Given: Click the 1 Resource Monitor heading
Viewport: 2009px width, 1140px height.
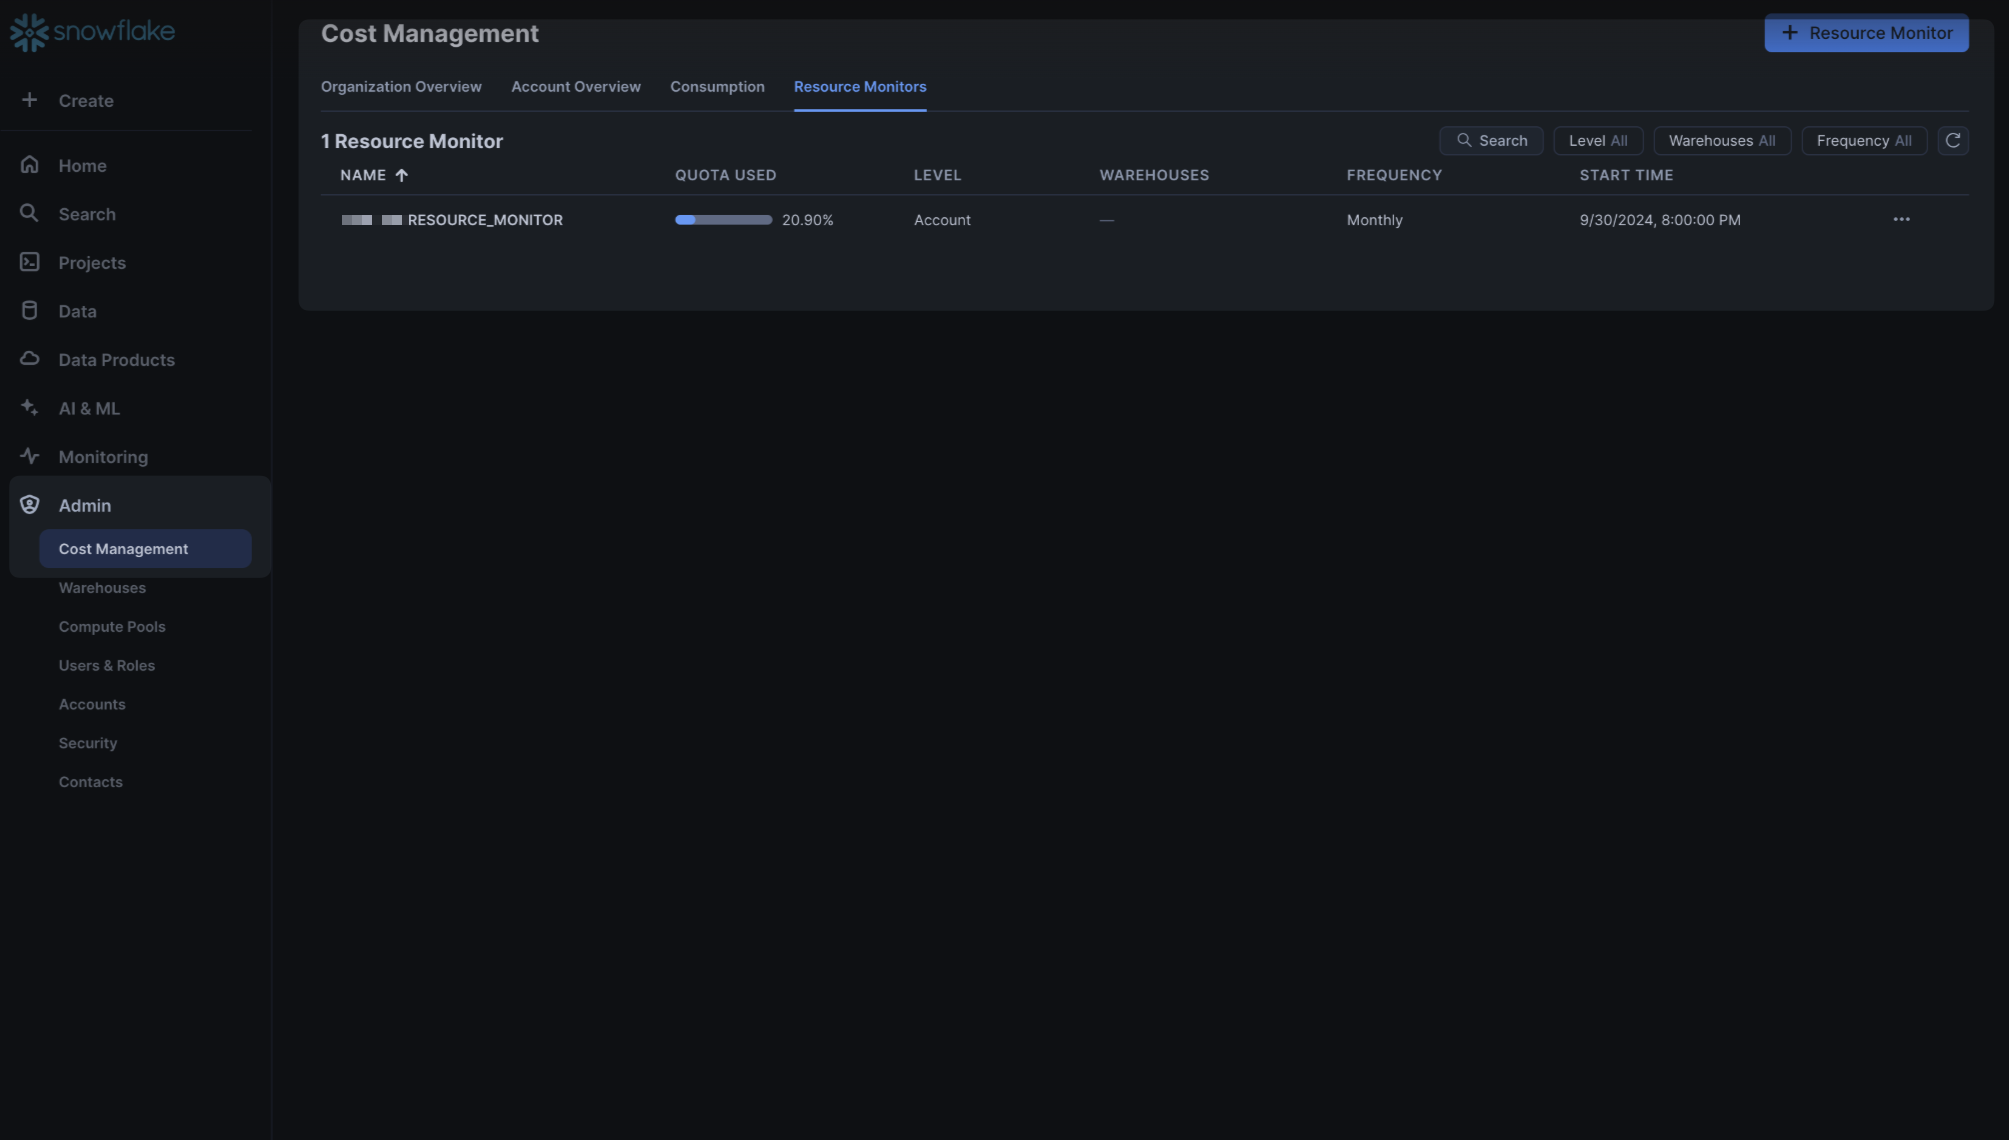Looking at the screenshot, I should tap(412, 141).
